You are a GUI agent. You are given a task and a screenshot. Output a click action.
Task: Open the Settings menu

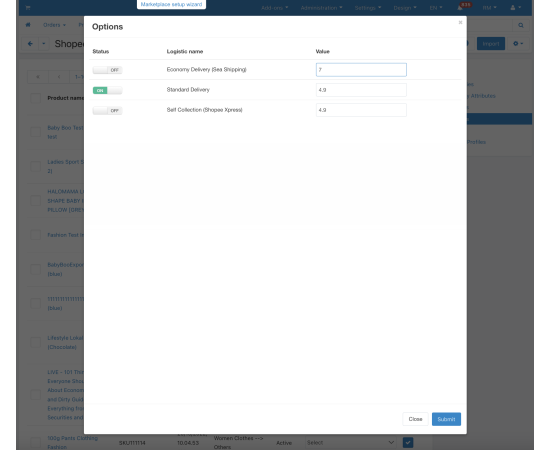(x=368, y=8)
